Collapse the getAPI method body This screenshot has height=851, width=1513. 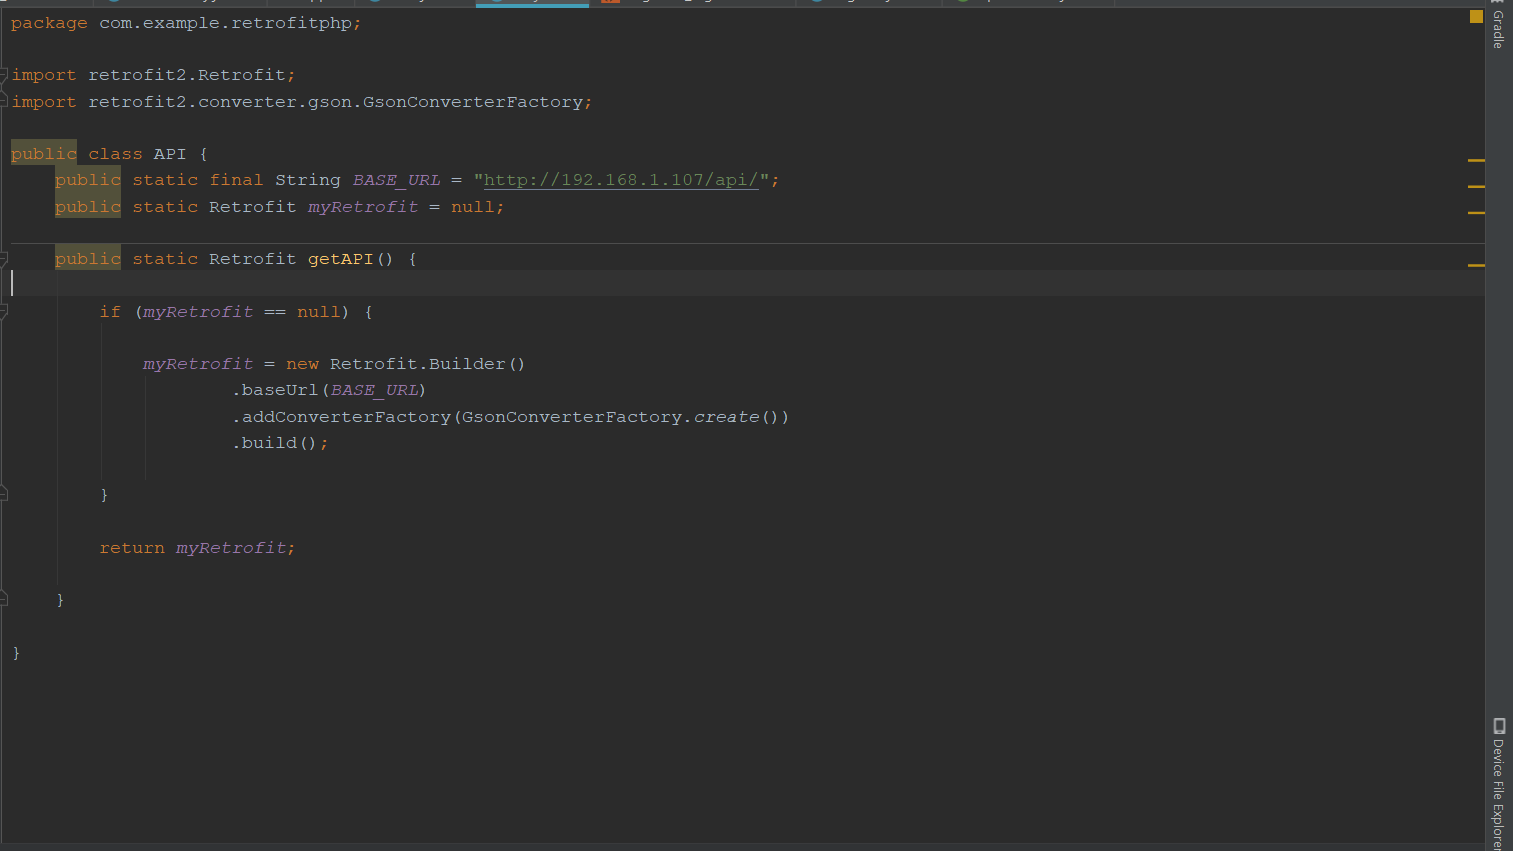pos(4,258)
